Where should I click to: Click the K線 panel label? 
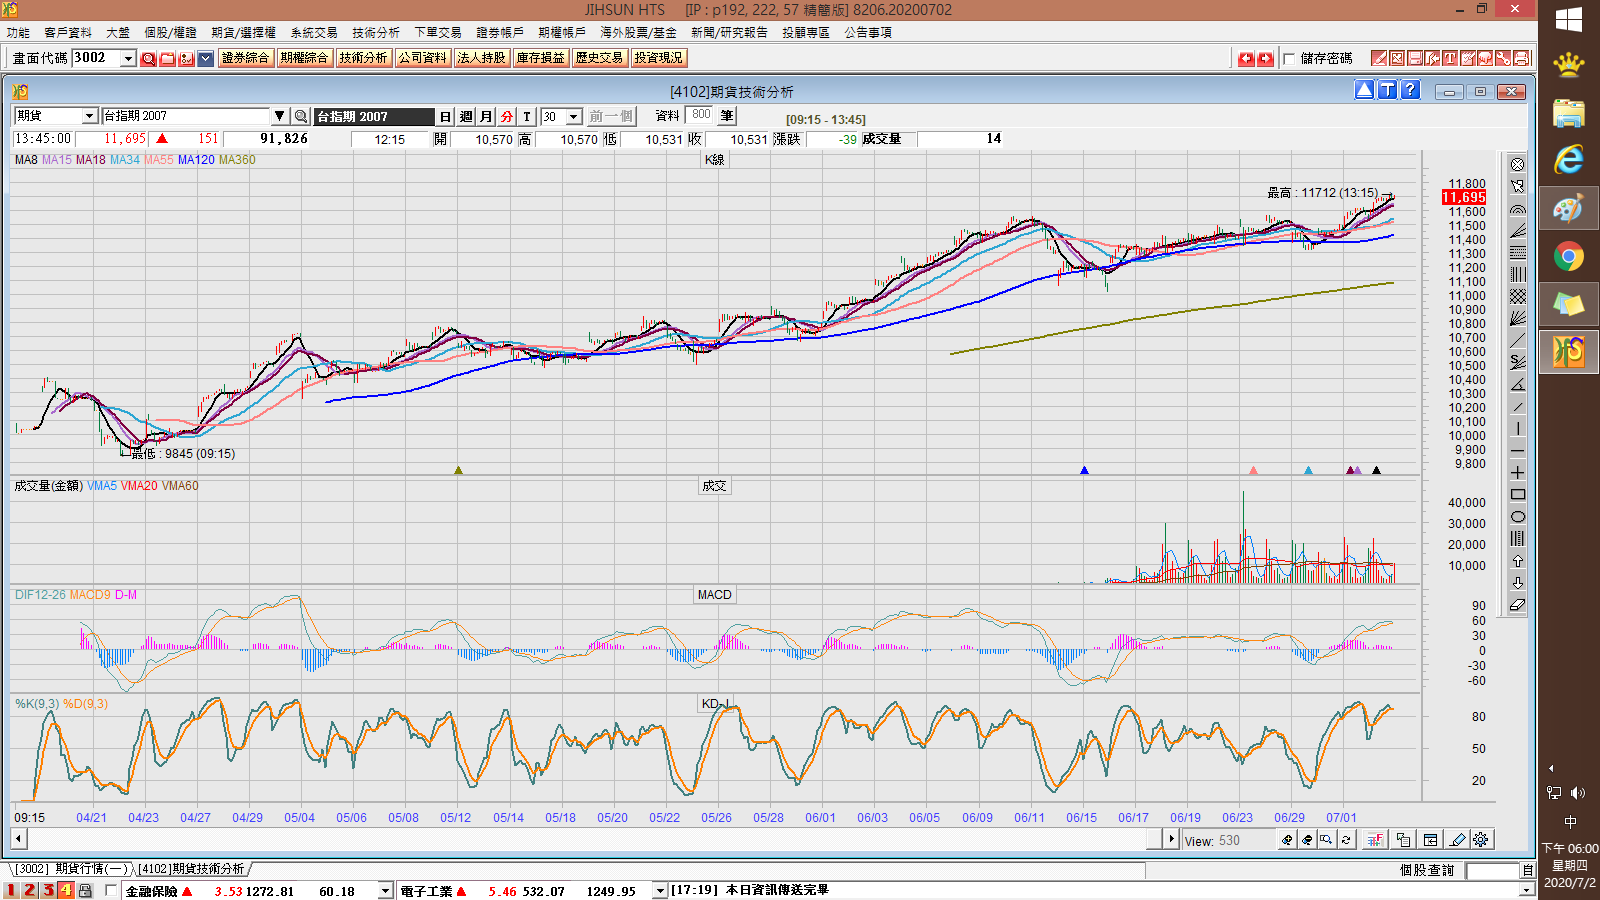click(714, 160)
